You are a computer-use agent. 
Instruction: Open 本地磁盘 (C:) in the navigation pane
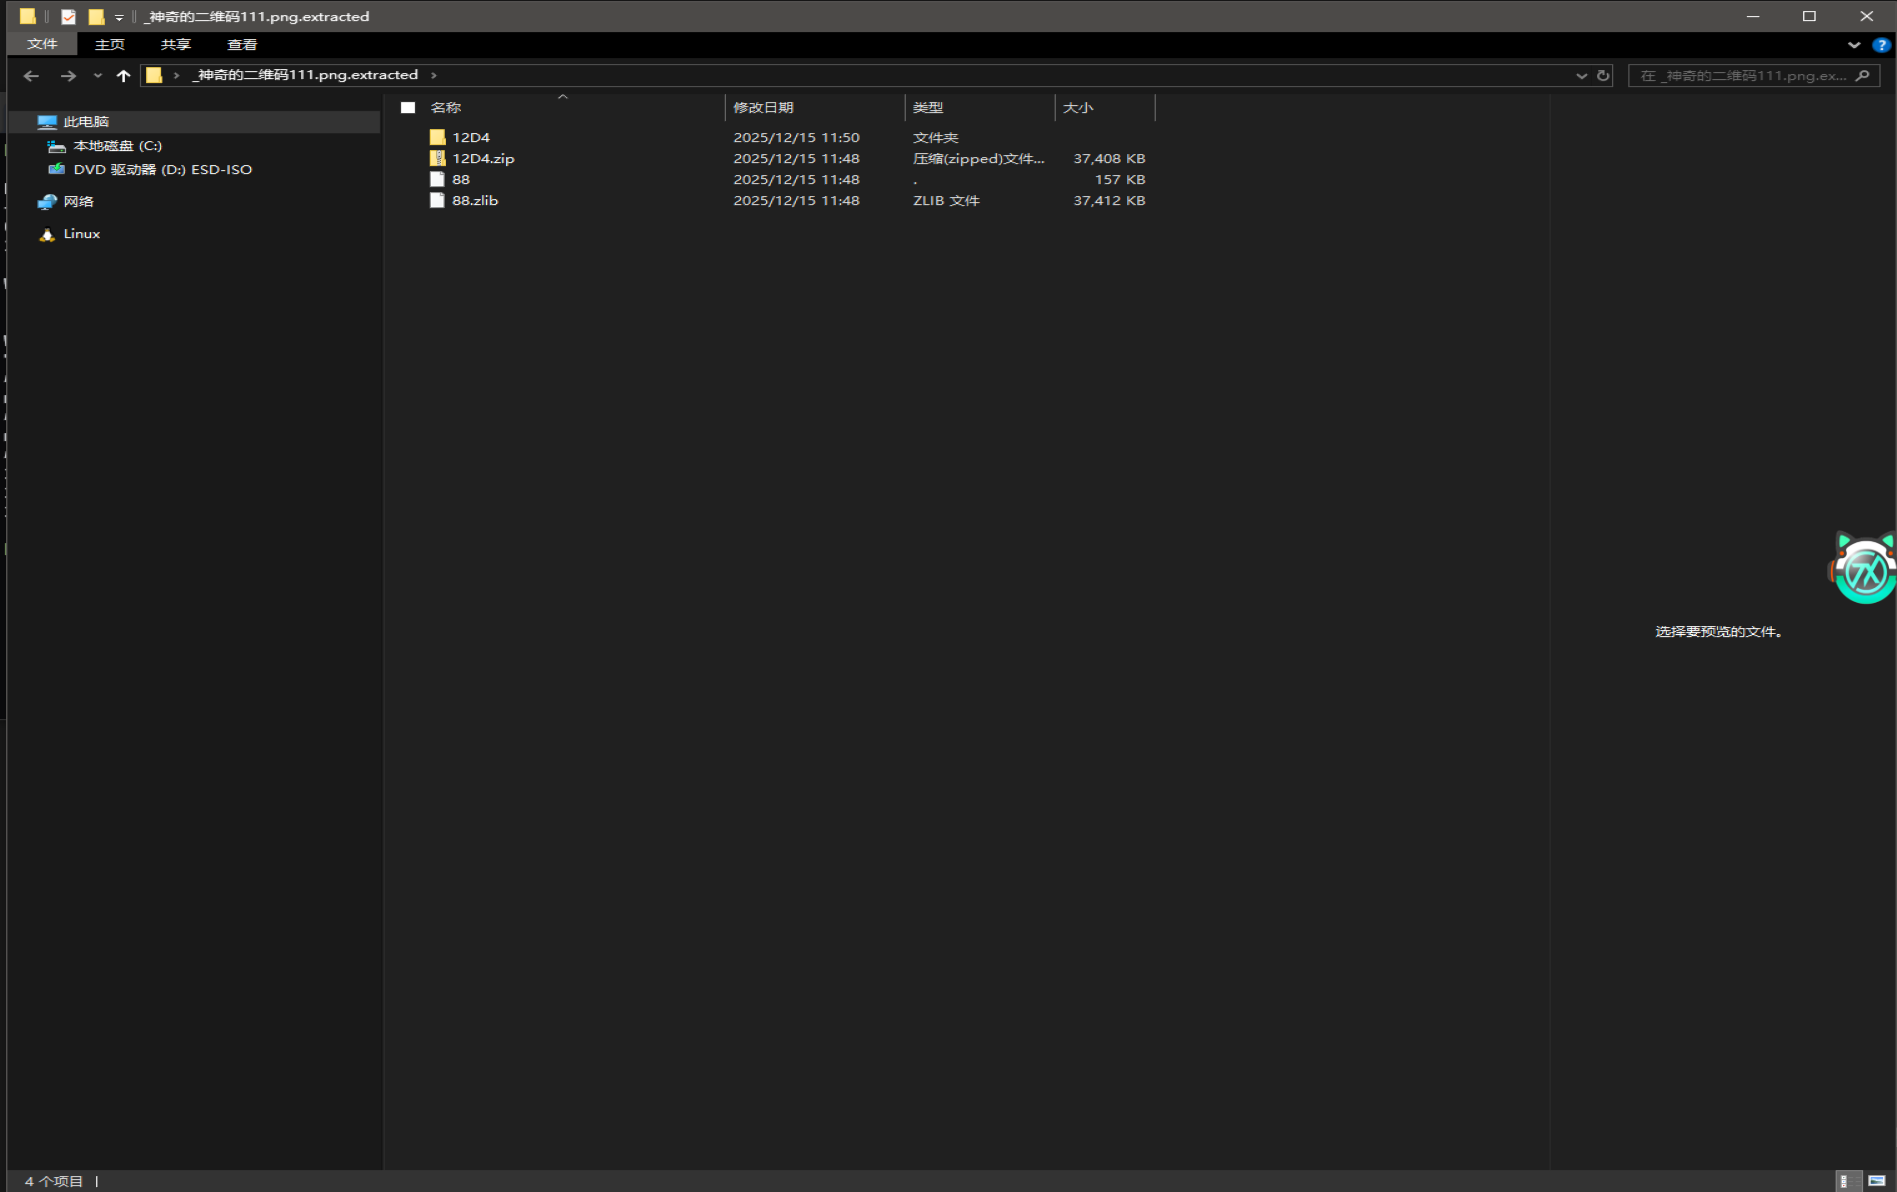tap(117, 146)
